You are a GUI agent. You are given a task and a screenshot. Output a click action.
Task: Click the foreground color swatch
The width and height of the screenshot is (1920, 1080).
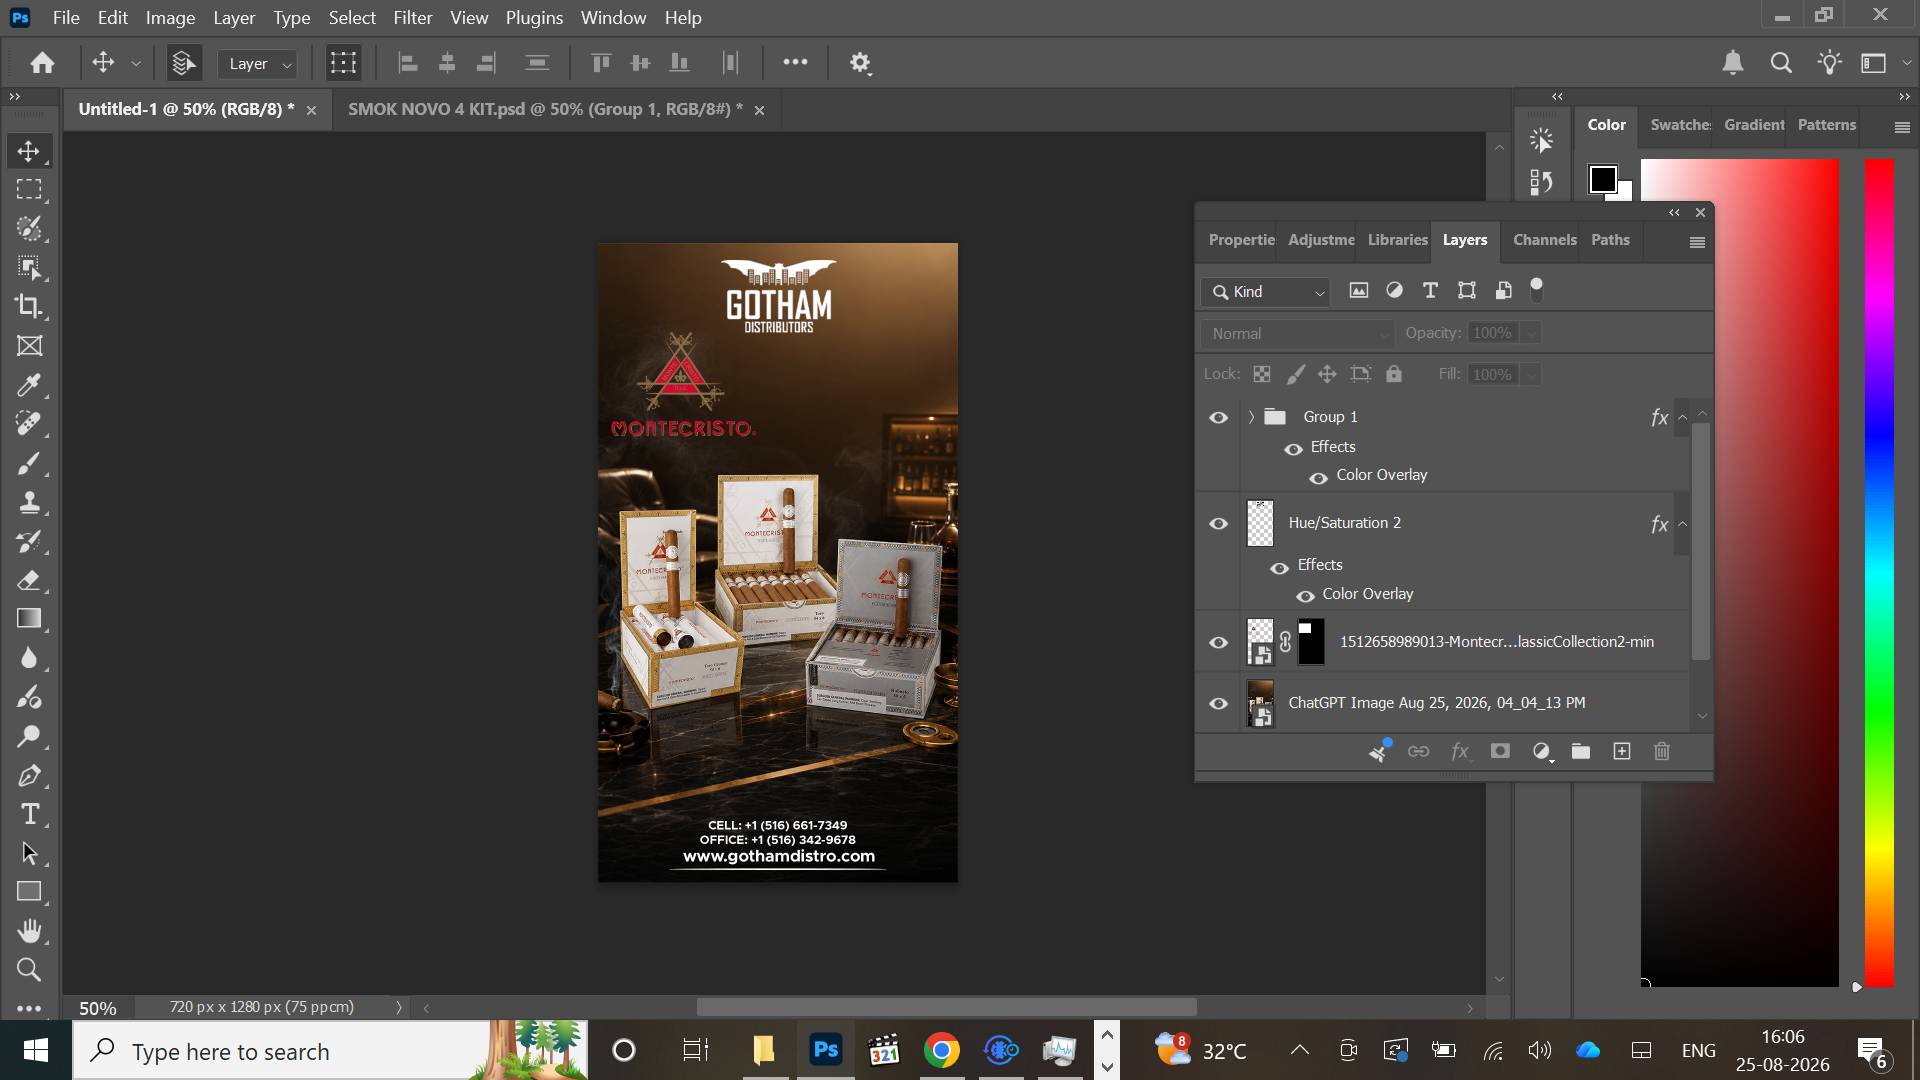[x=1603, y=180]
